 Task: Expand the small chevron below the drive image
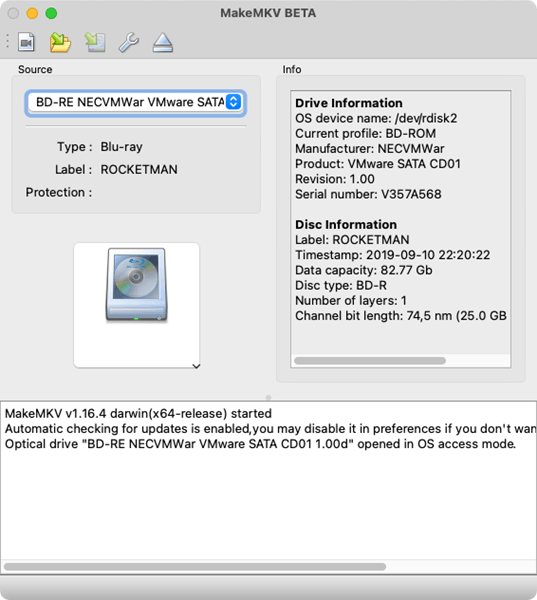tap(196, 366)
